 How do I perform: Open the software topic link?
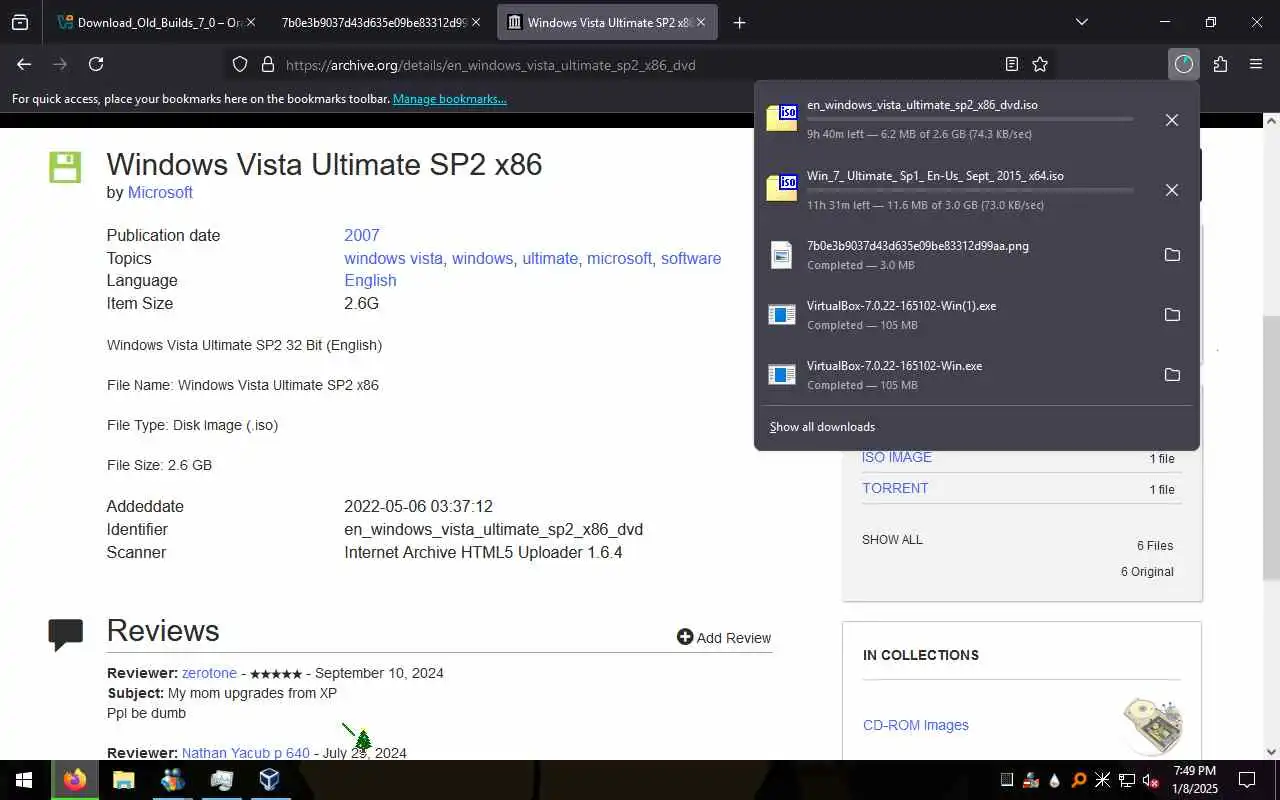click(x=691, y=258)
